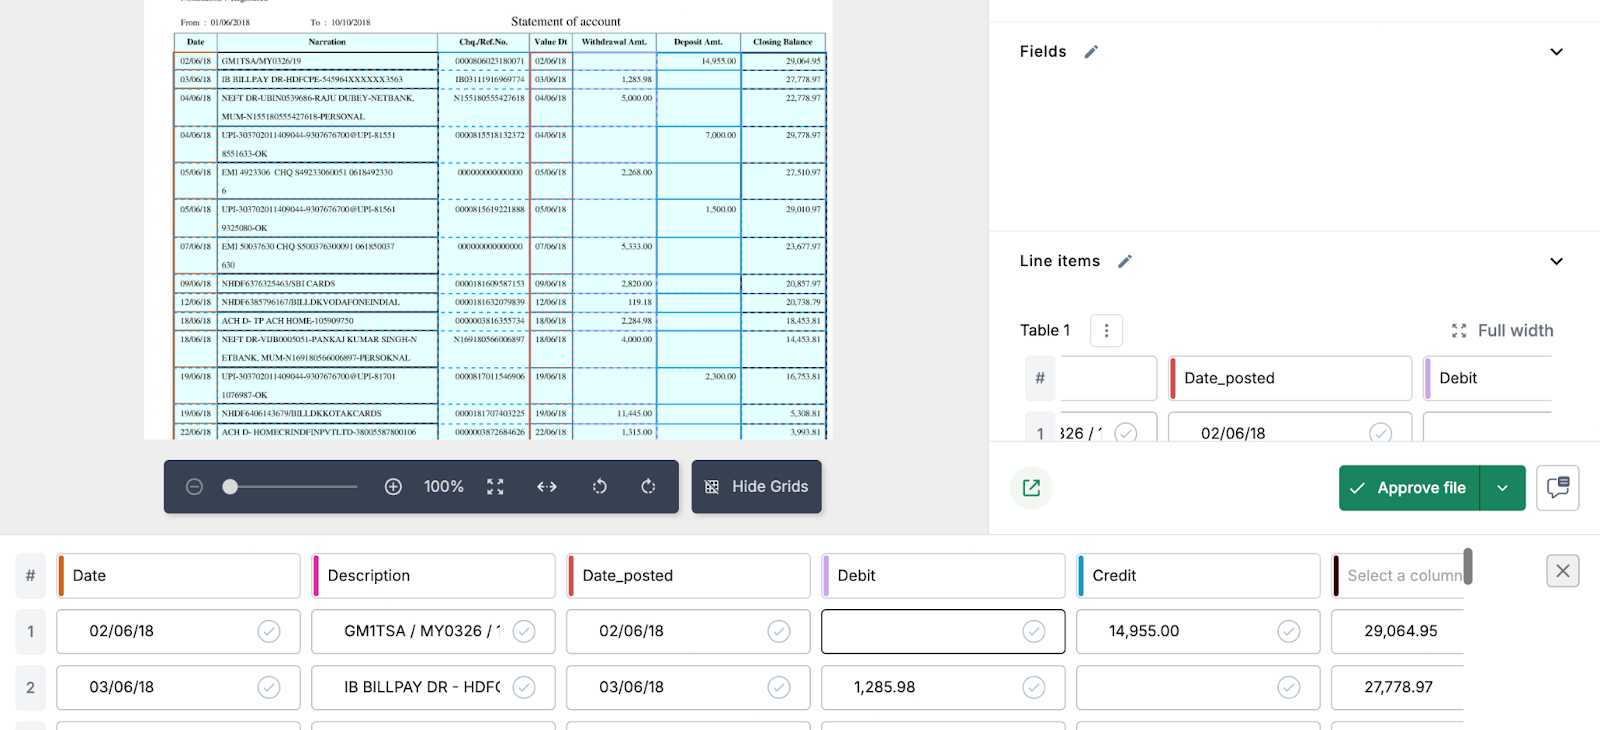The image size is (1600, 730).
Task: Open the comments panel icon
Action: coord(1558,488)
